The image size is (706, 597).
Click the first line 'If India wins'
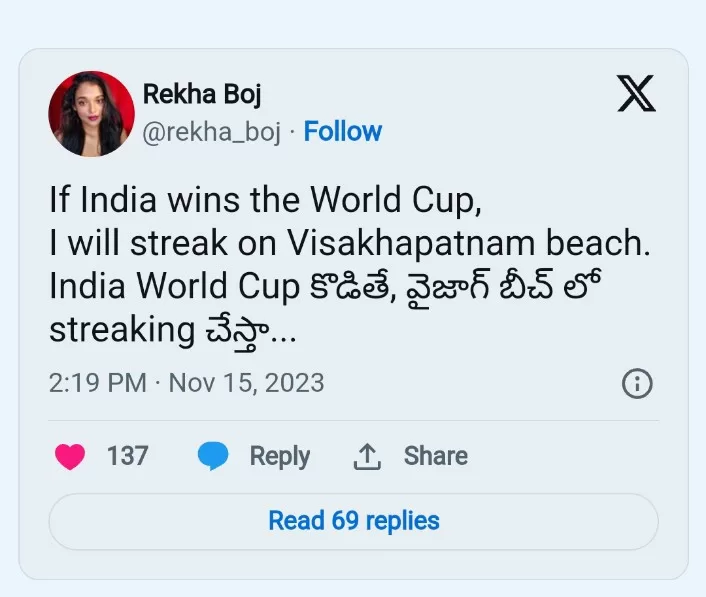coord(265,200)
